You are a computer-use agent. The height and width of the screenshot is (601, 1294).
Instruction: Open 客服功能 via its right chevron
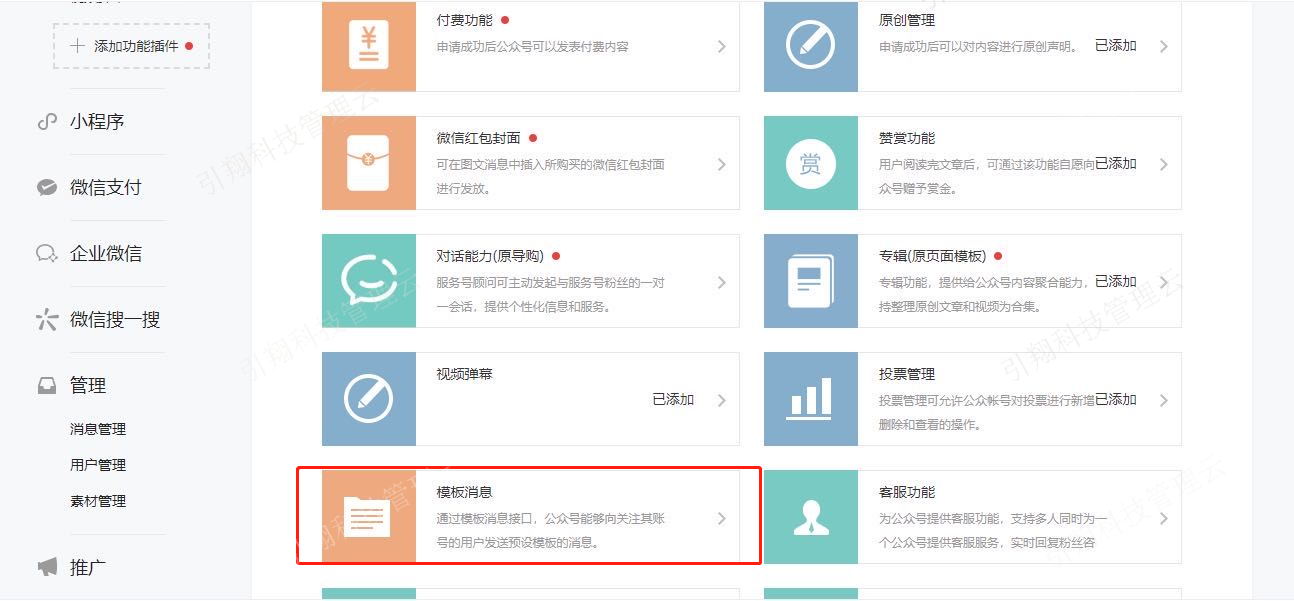coord(1163,518)
